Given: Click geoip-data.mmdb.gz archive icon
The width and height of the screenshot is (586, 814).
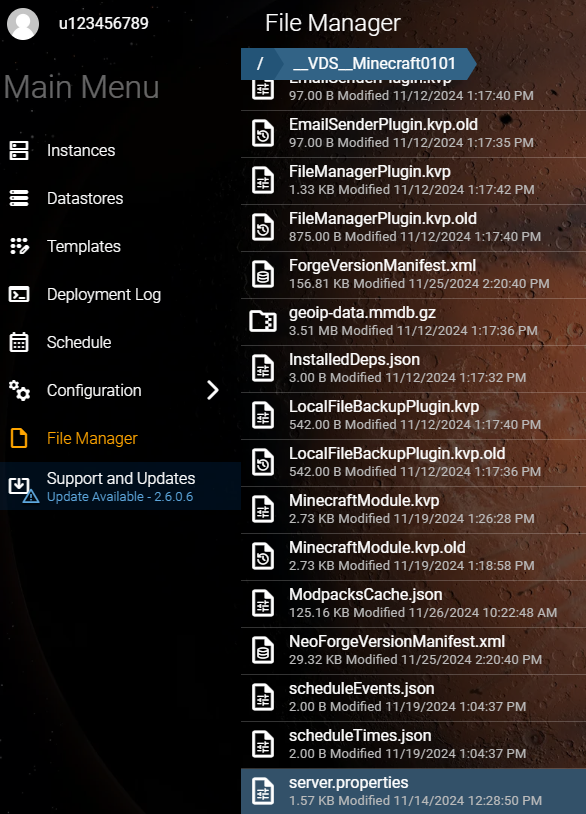Looking at the screenshot, I should [x=263, y=321].
